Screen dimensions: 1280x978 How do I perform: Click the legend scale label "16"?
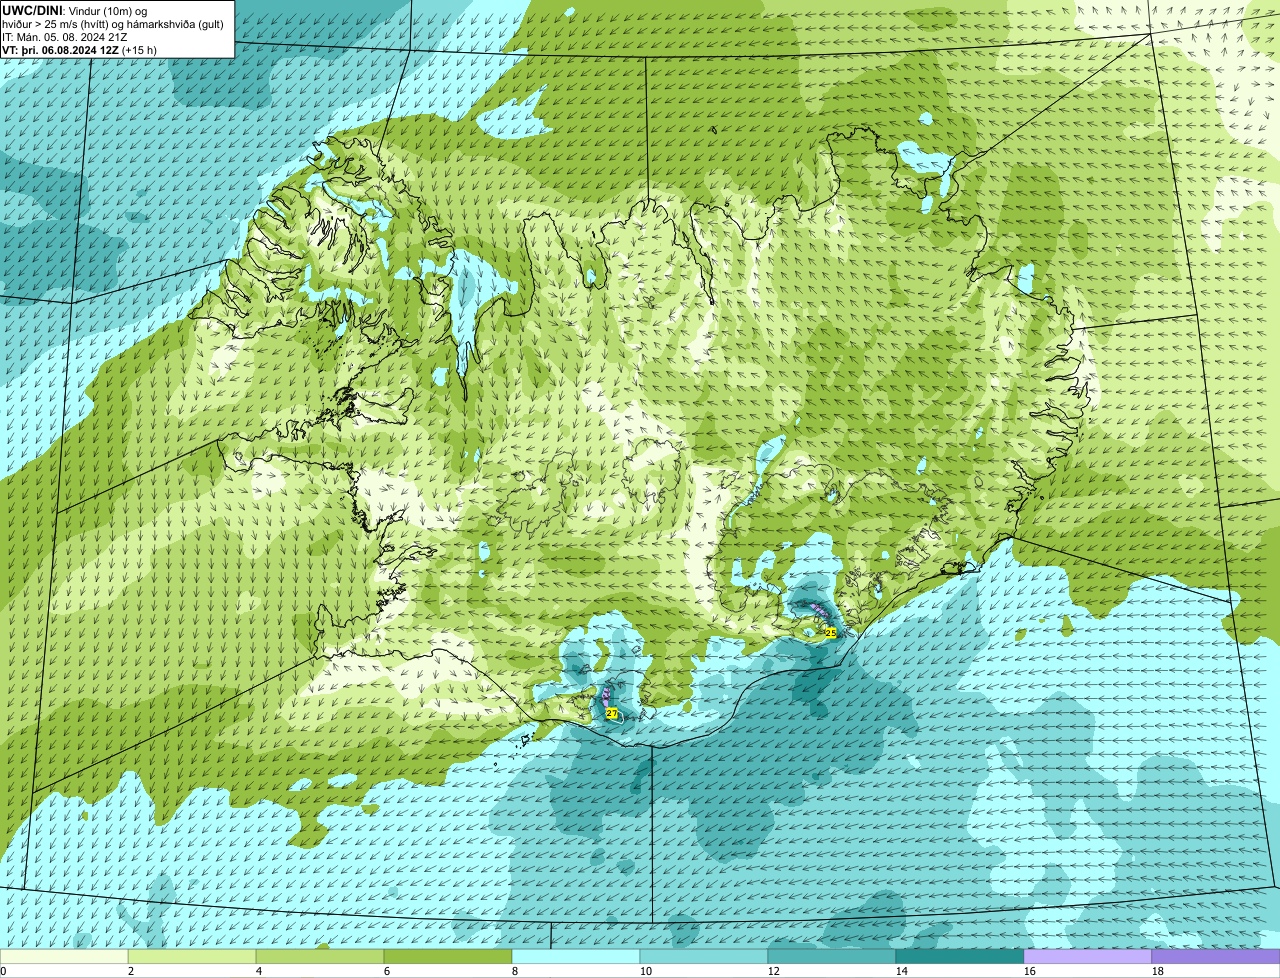click(1030, 971)
